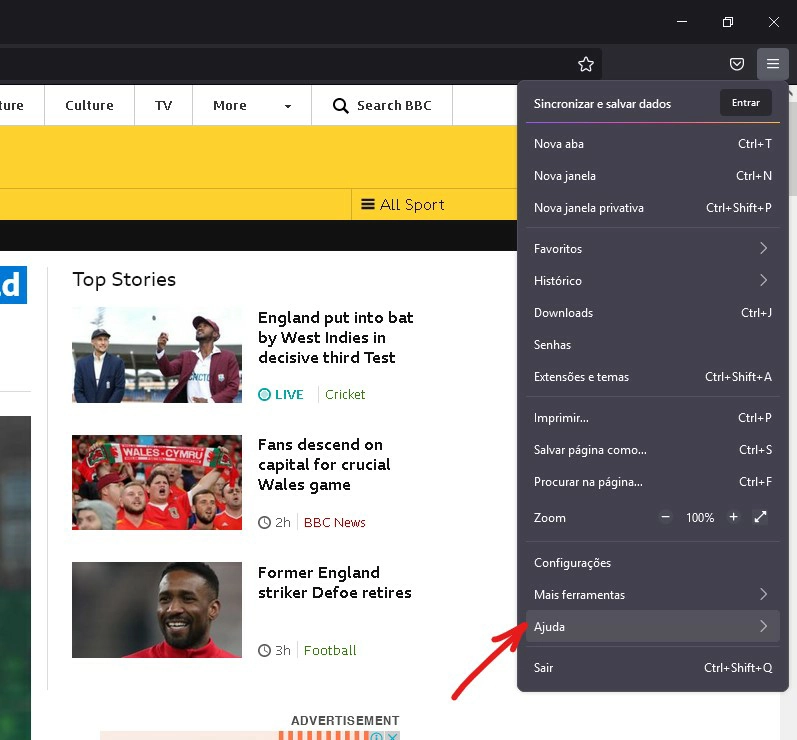Viewport: 797px width, 740px height.
Task: Open Configurações
Action: pos(653,563)
